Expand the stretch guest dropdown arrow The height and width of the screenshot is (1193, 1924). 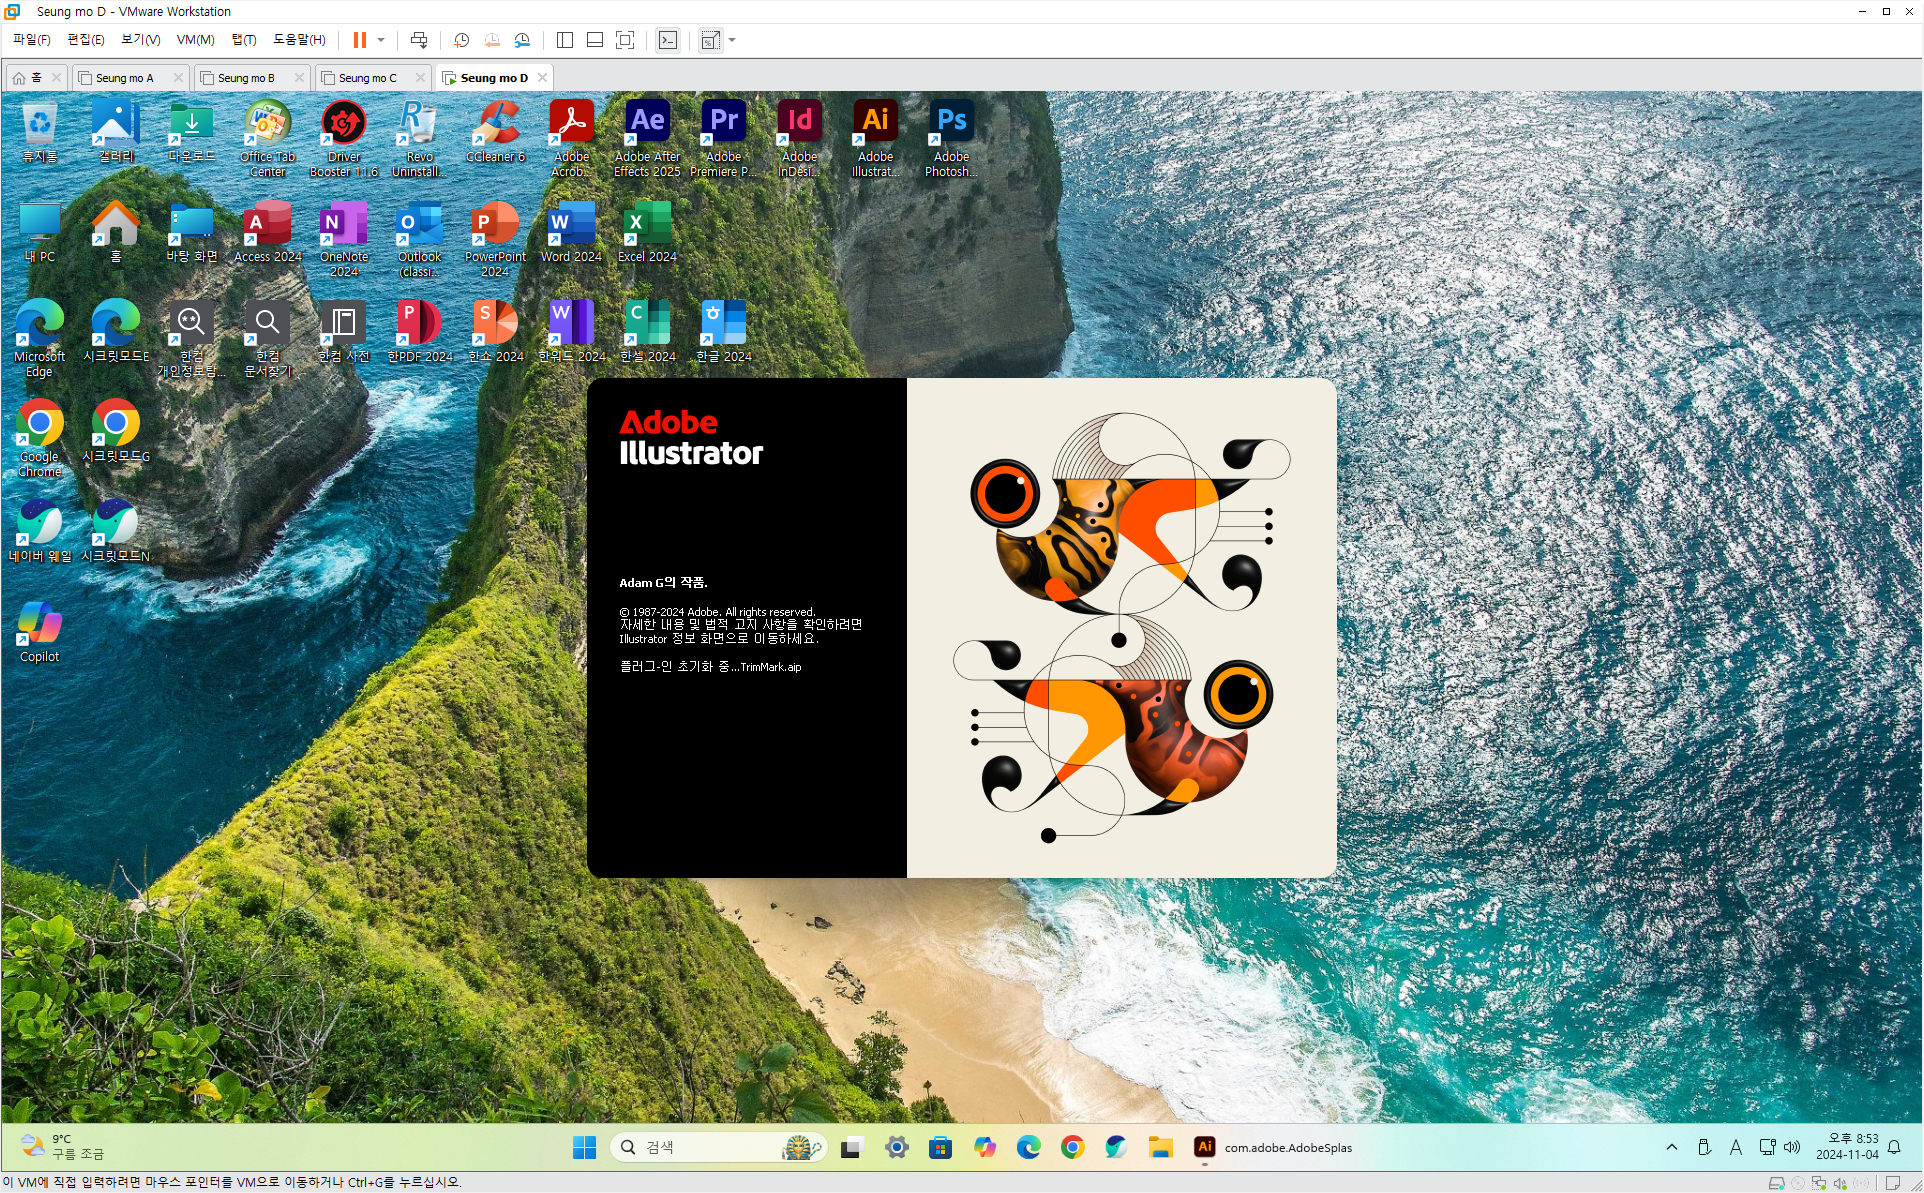732,40
